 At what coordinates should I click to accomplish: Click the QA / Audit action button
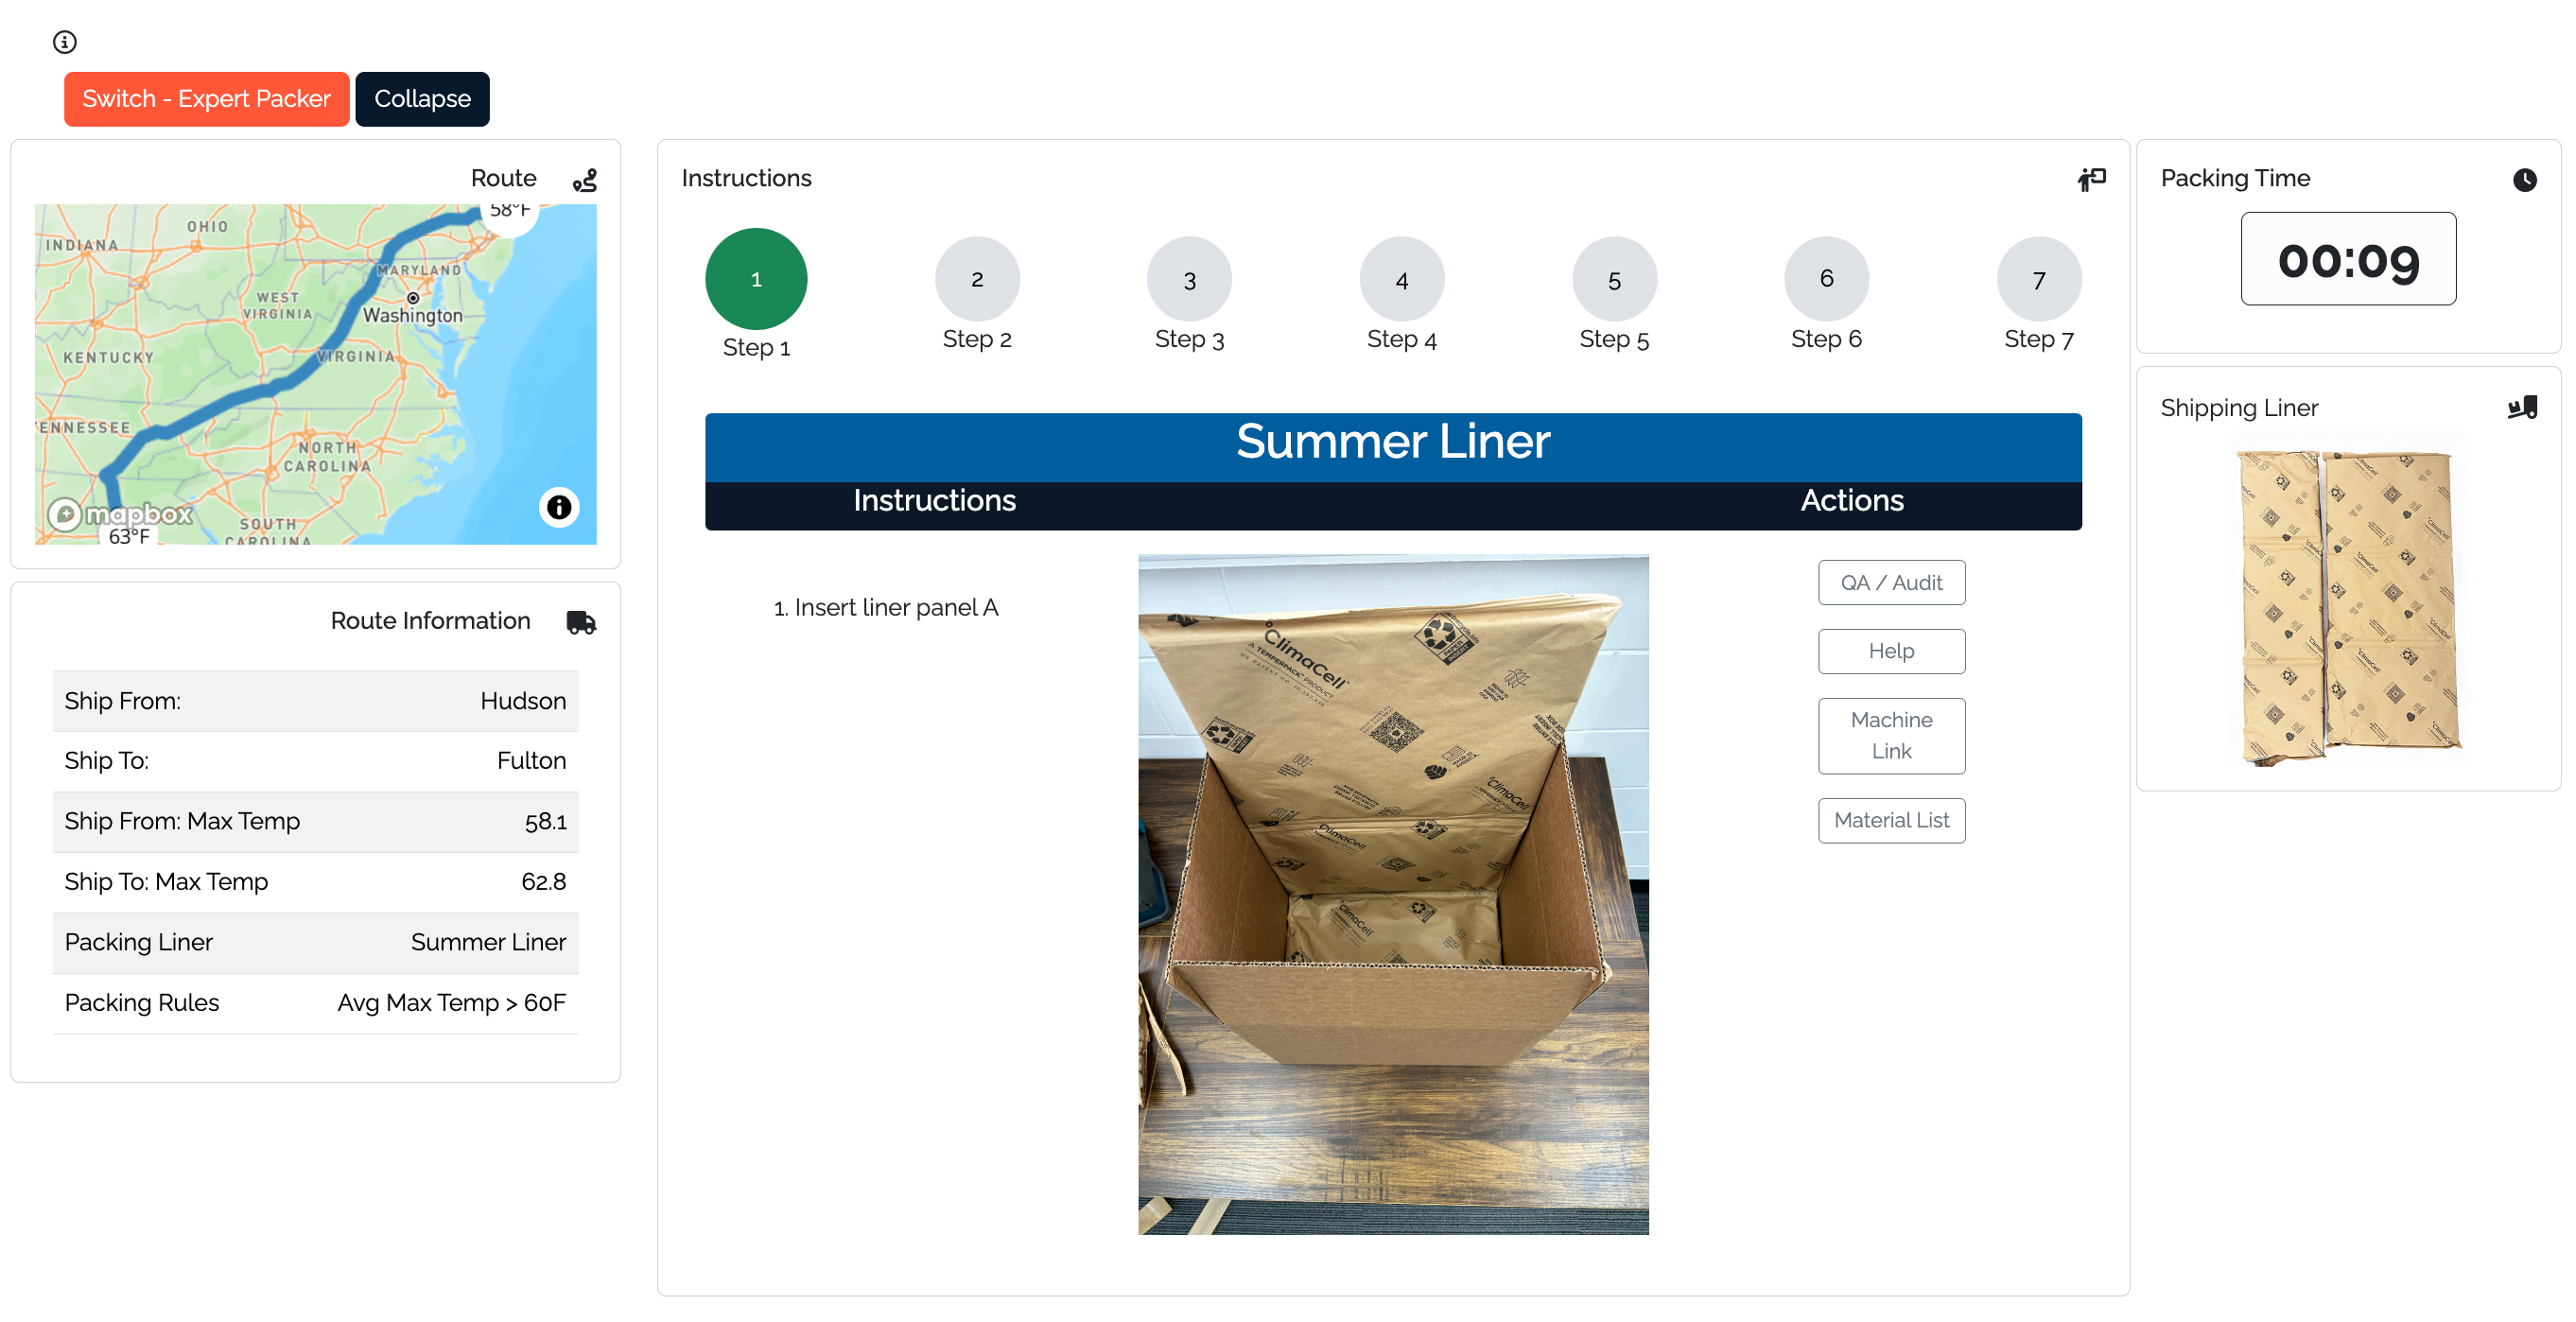point(1888,582)
